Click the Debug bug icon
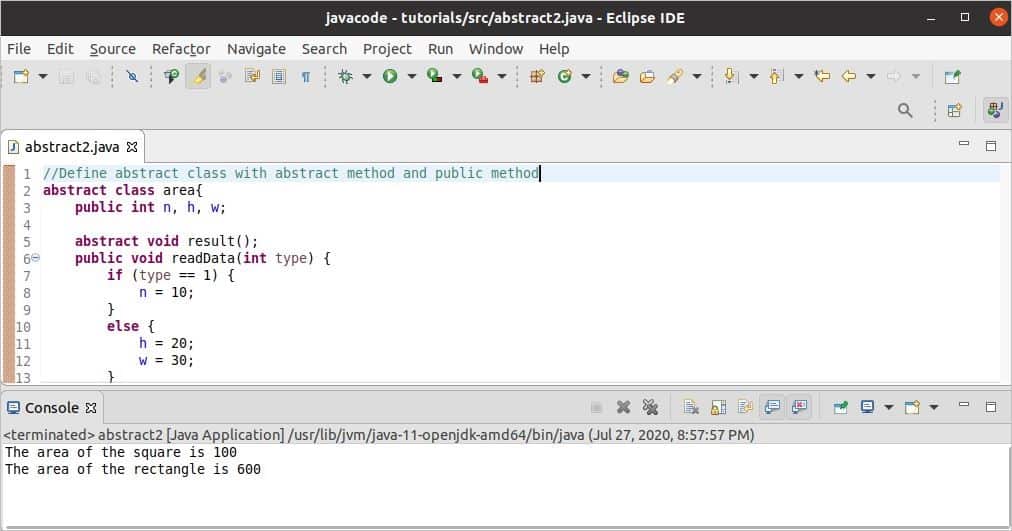 (x=345, y=77)
